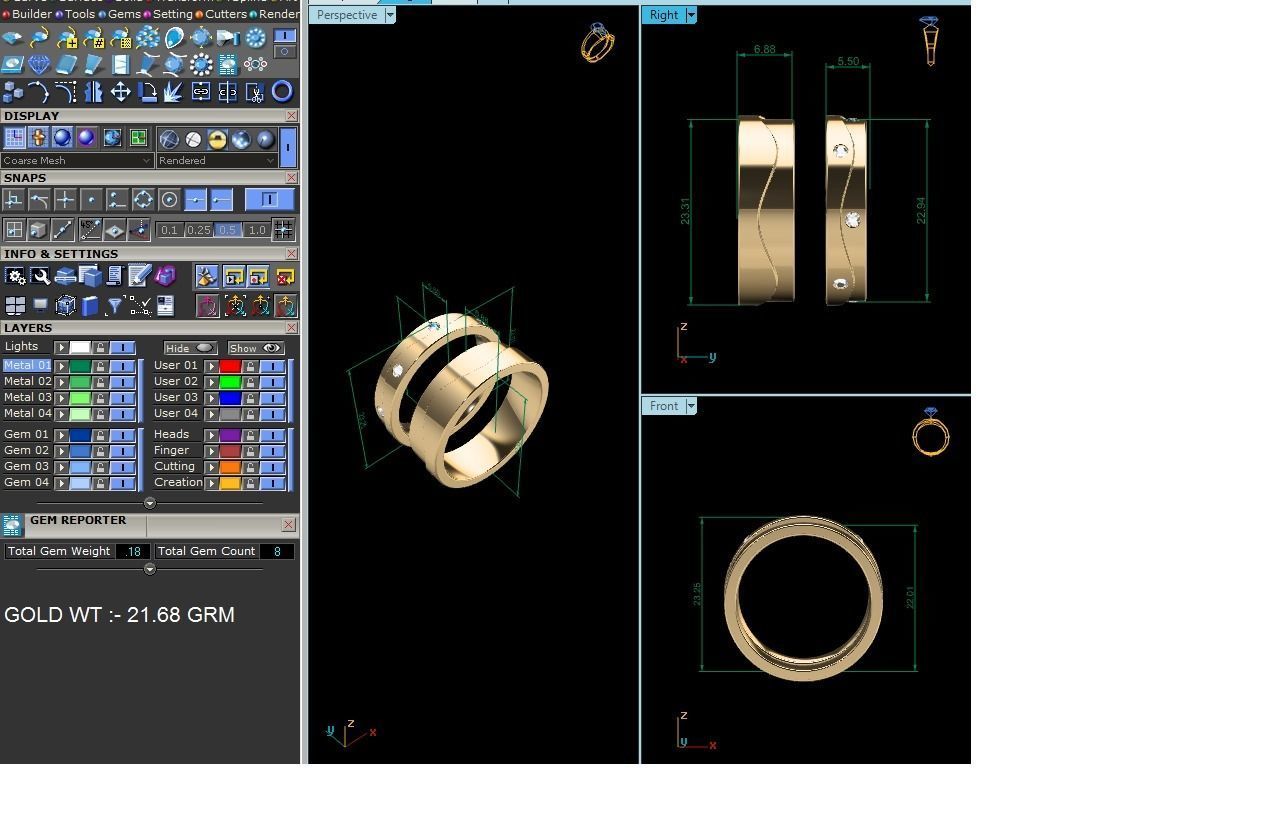The image size is (1274, 816).
Task: Close the Gem Reporter panel
Action: tap(289, 524)
